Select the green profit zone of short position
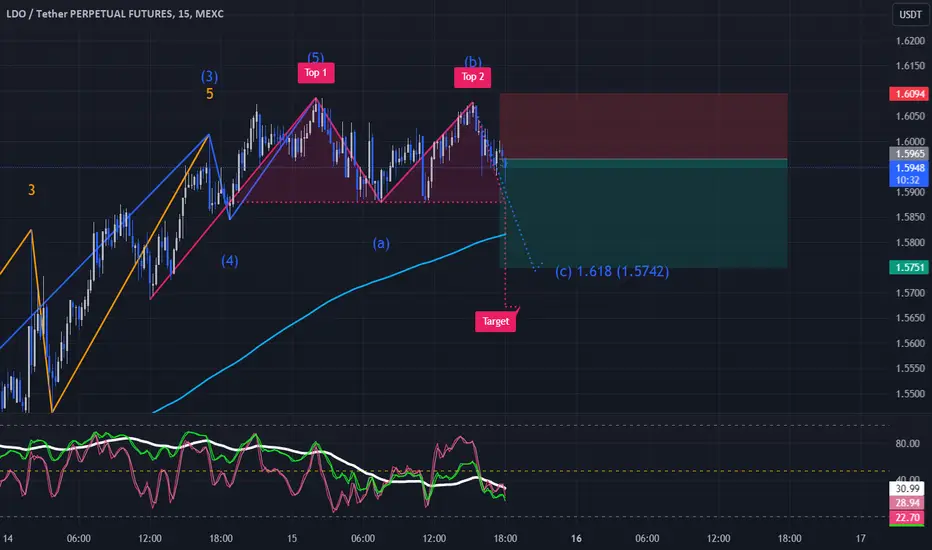This screenshot has height=550, width=932. pos(644,213)
